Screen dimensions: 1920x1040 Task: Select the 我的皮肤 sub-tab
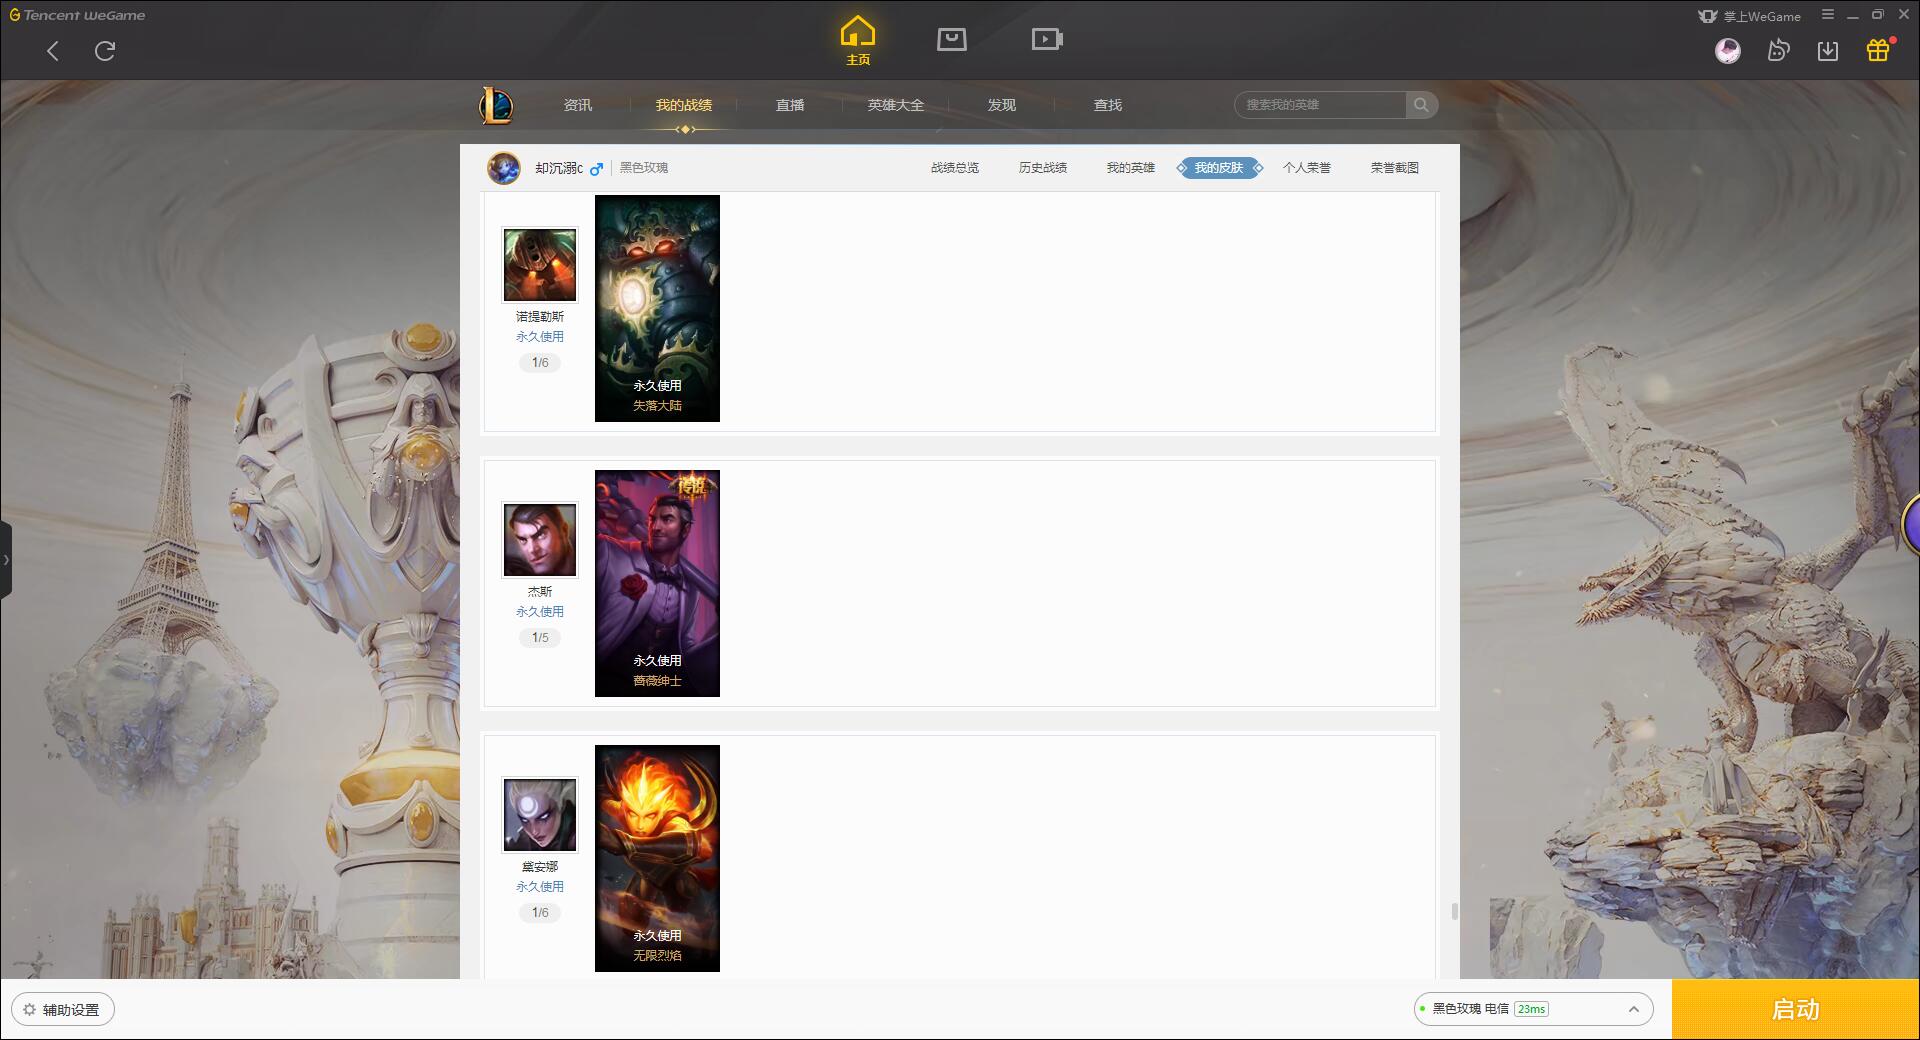pyautogui.click(x=1219, y=168)
